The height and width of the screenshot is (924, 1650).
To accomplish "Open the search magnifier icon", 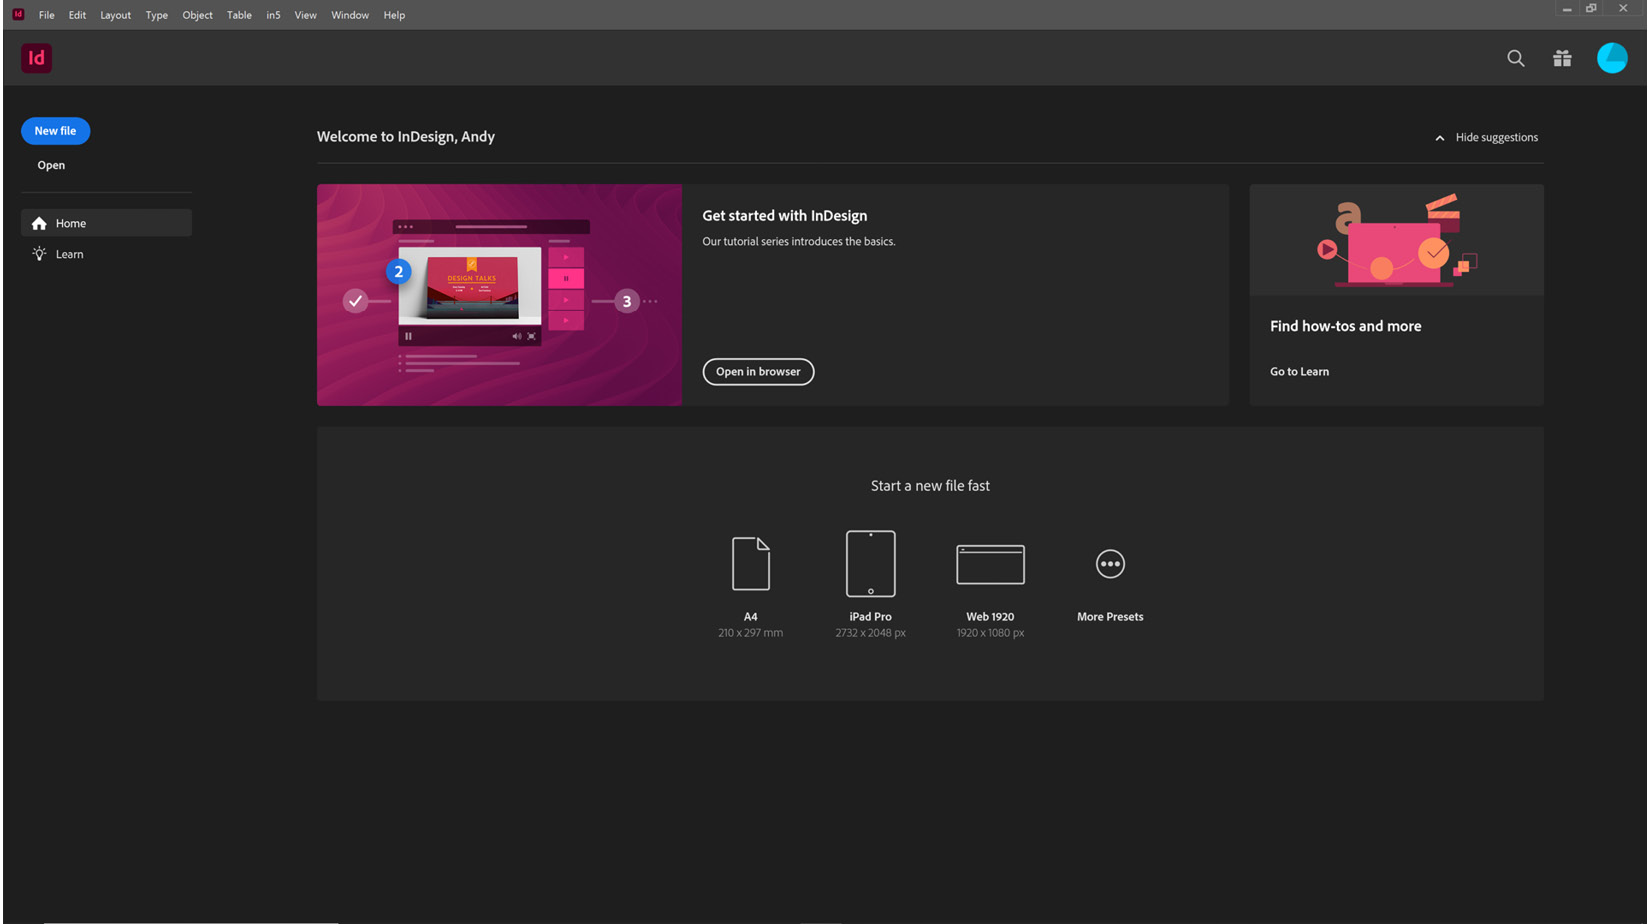I will [1516, 59].
